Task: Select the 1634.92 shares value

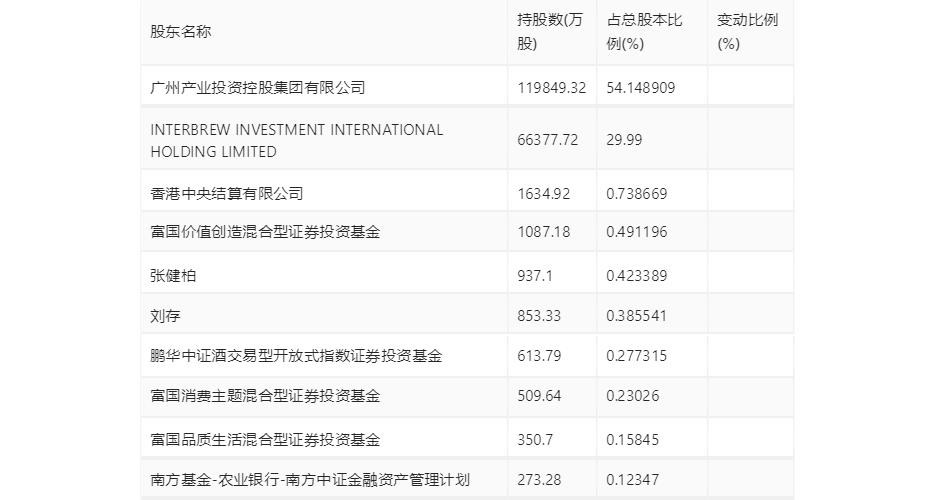Action: (543, 194)
